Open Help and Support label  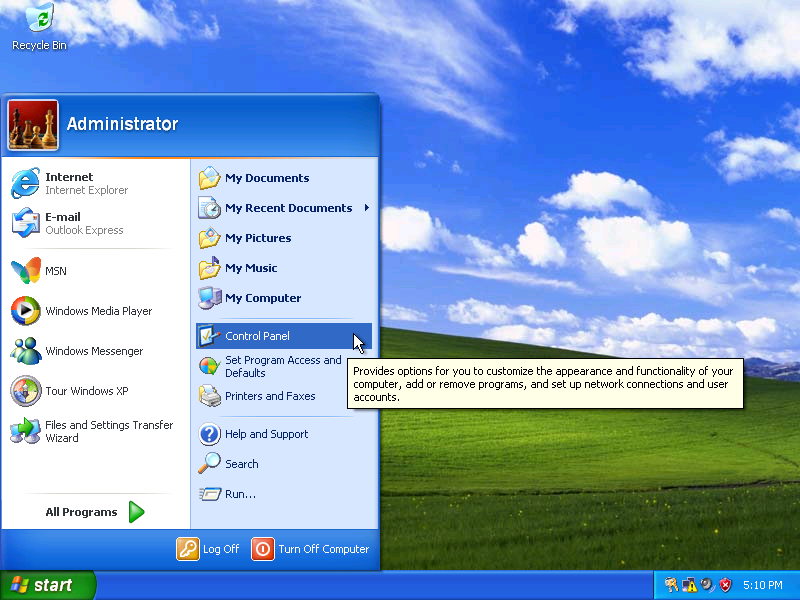coord(266,434)
